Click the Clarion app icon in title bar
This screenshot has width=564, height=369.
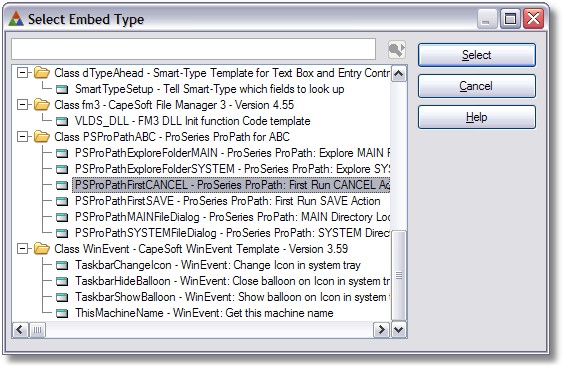pyautogui.click(x=15, y=18)
